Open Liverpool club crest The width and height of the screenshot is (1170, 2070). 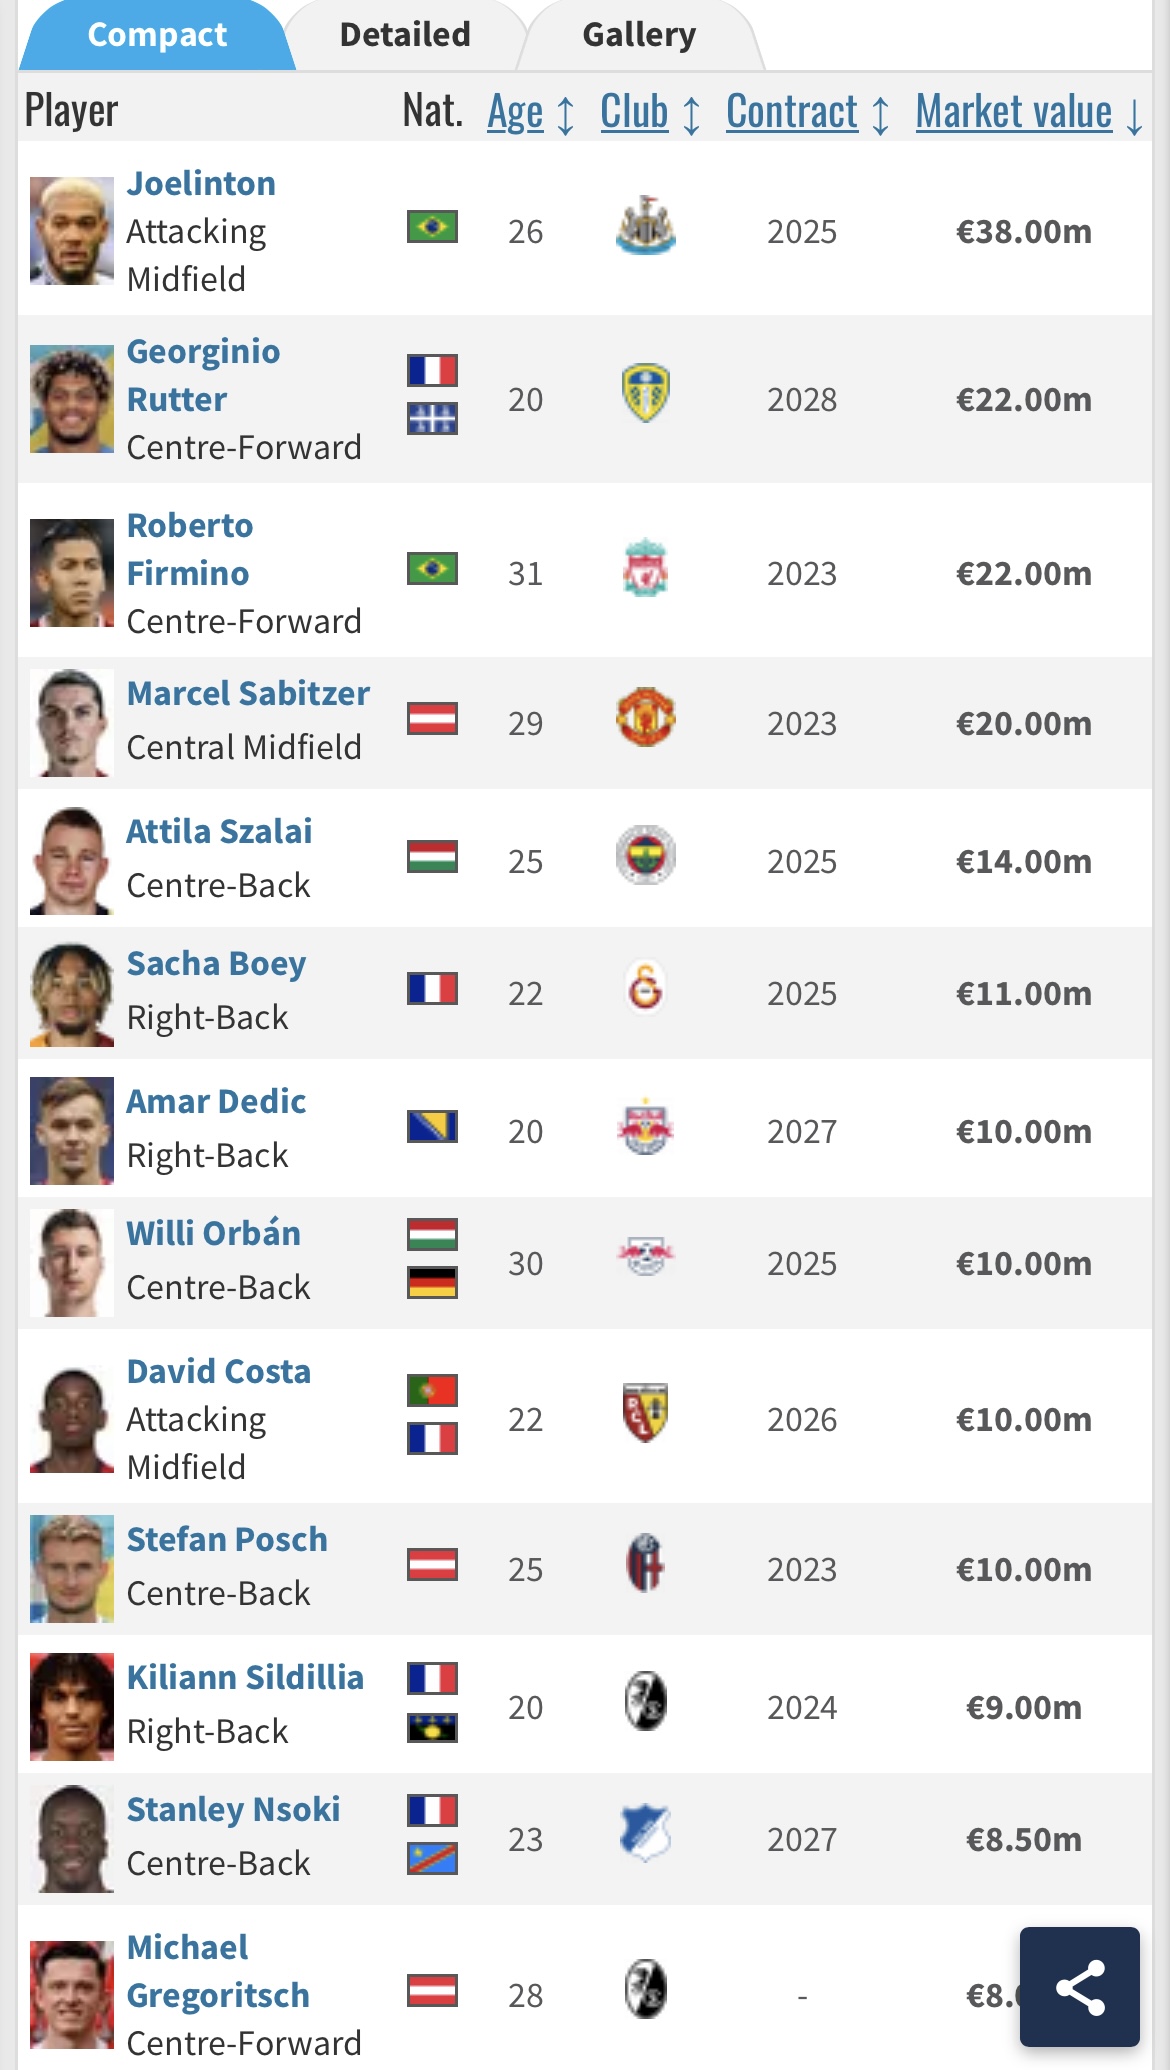coord(646,568)
